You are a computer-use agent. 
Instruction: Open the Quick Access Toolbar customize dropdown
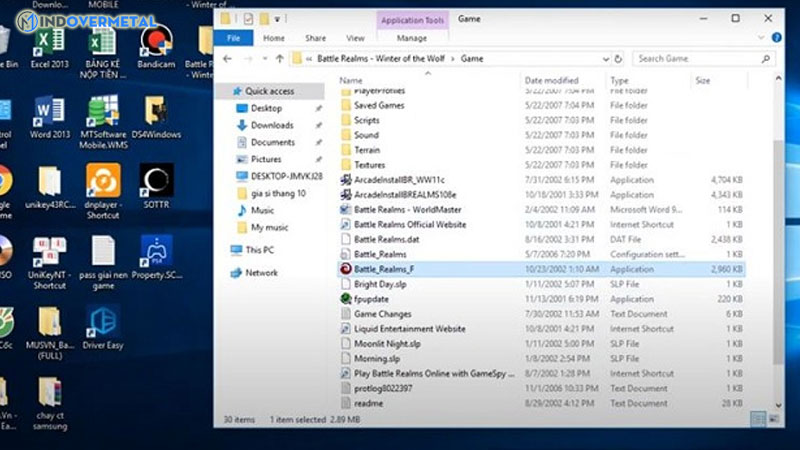point(278,18)
